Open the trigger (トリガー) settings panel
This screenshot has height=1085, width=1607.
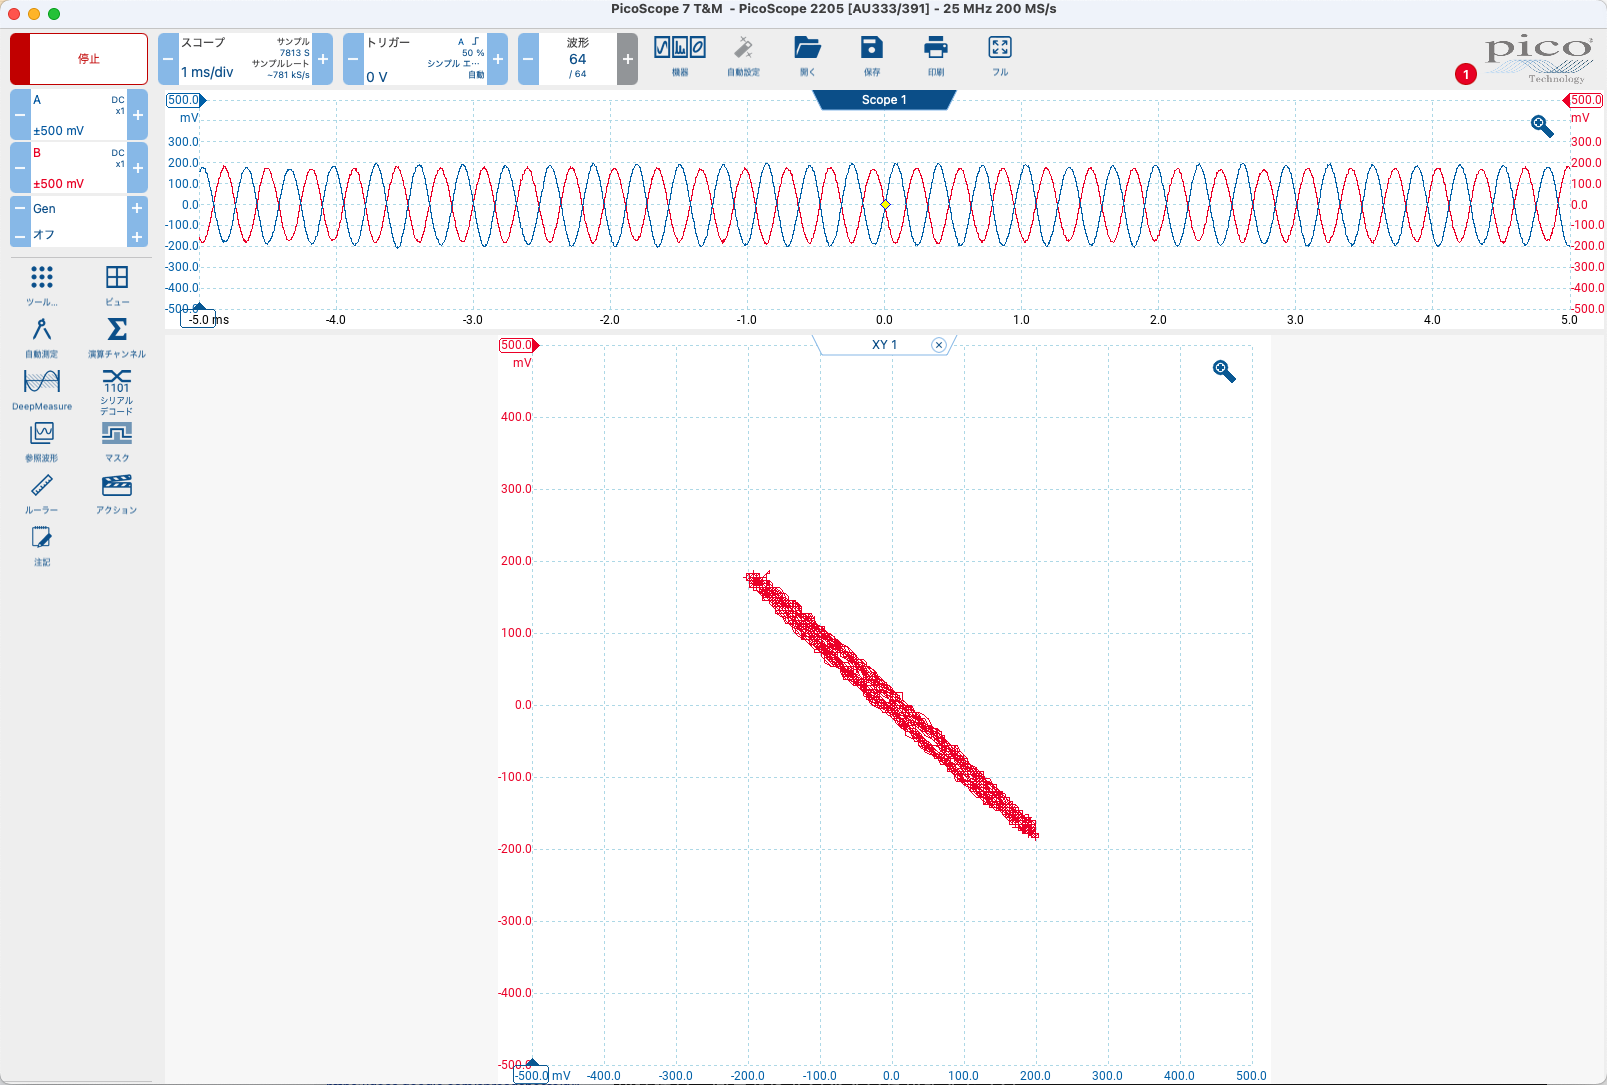(x=425, y=59)
